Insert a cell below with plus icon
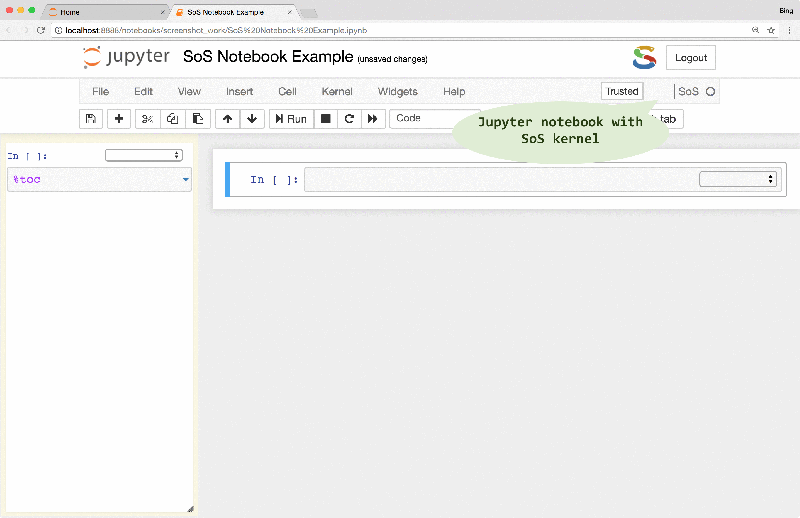Viewport: 800px width, 518px height. point(119,119)
